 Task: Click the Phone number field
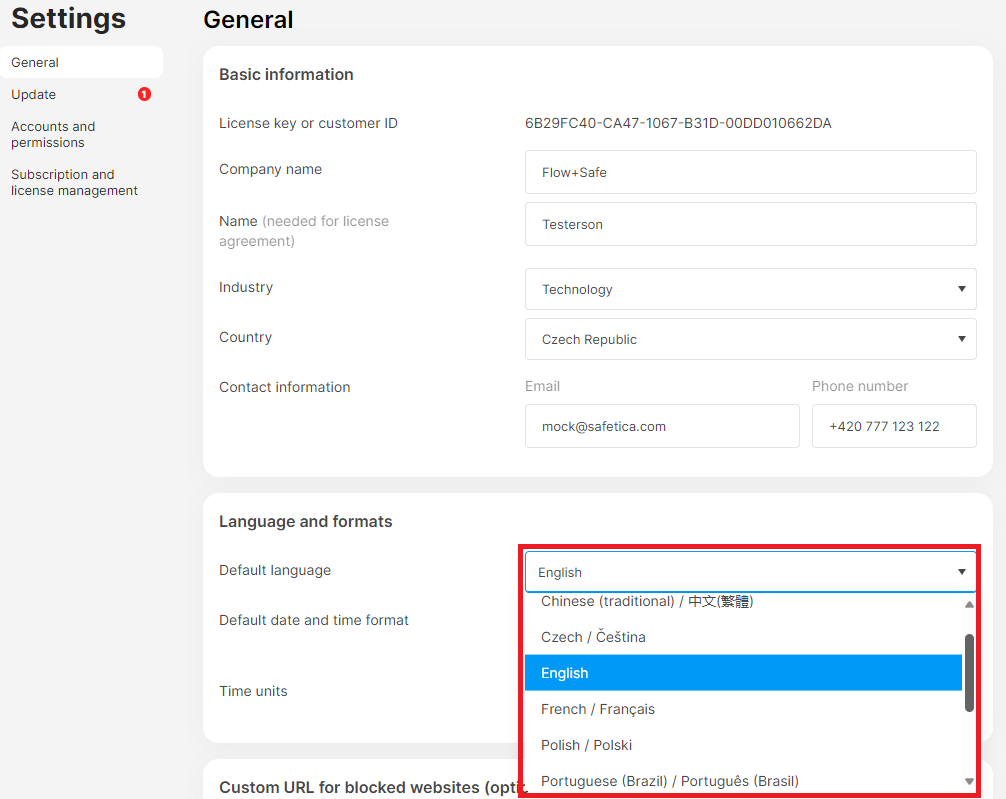pos(893,426)
